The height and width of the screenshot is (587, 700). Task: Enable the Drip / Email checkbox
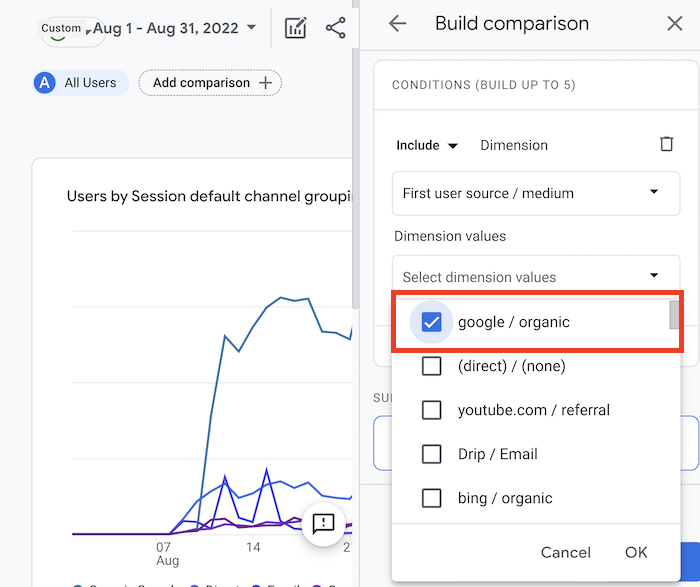pos(432,454)
